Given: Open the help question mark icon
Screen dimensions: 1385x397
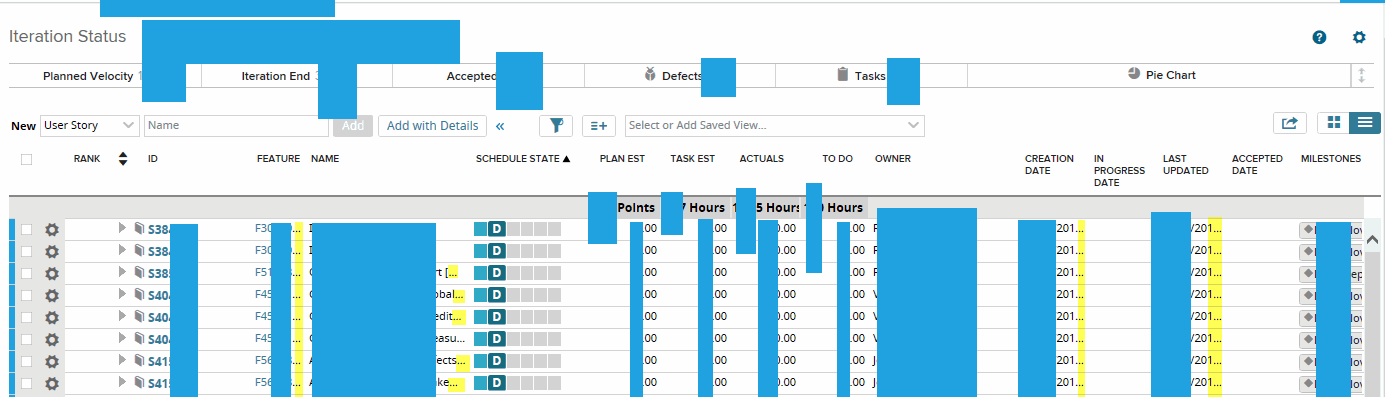Looking at the screenshot, I should coord(1319,37).
